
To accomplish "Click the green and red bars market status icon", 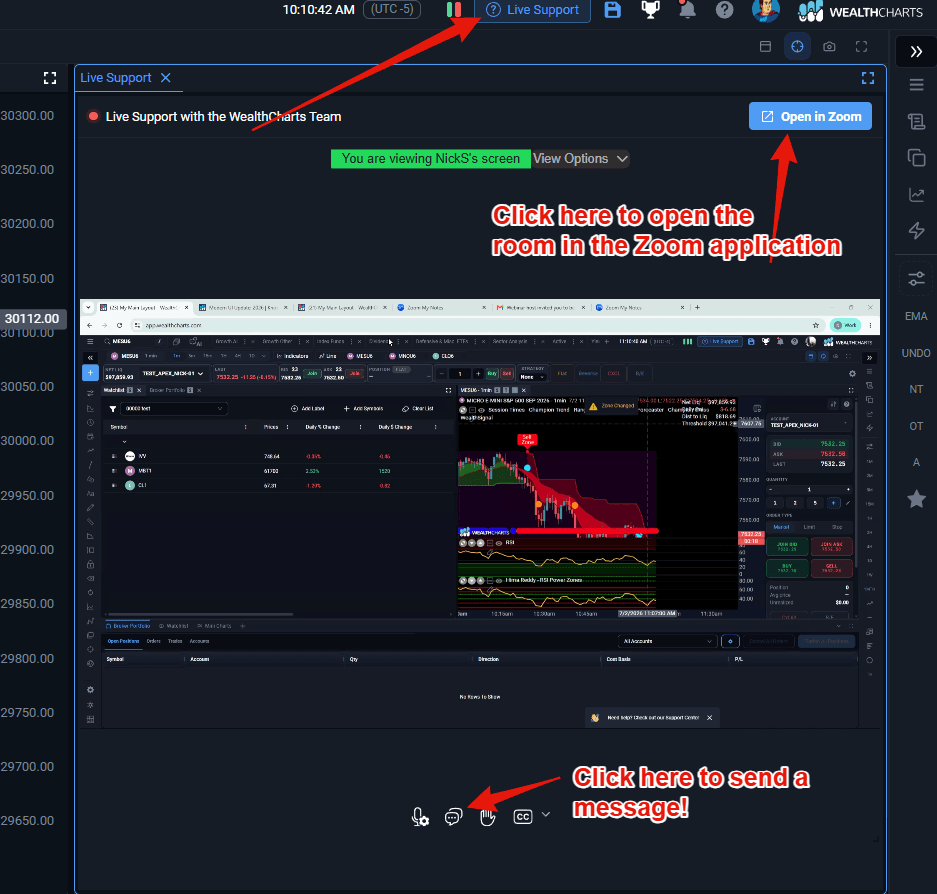I will [x=454, y=10].
